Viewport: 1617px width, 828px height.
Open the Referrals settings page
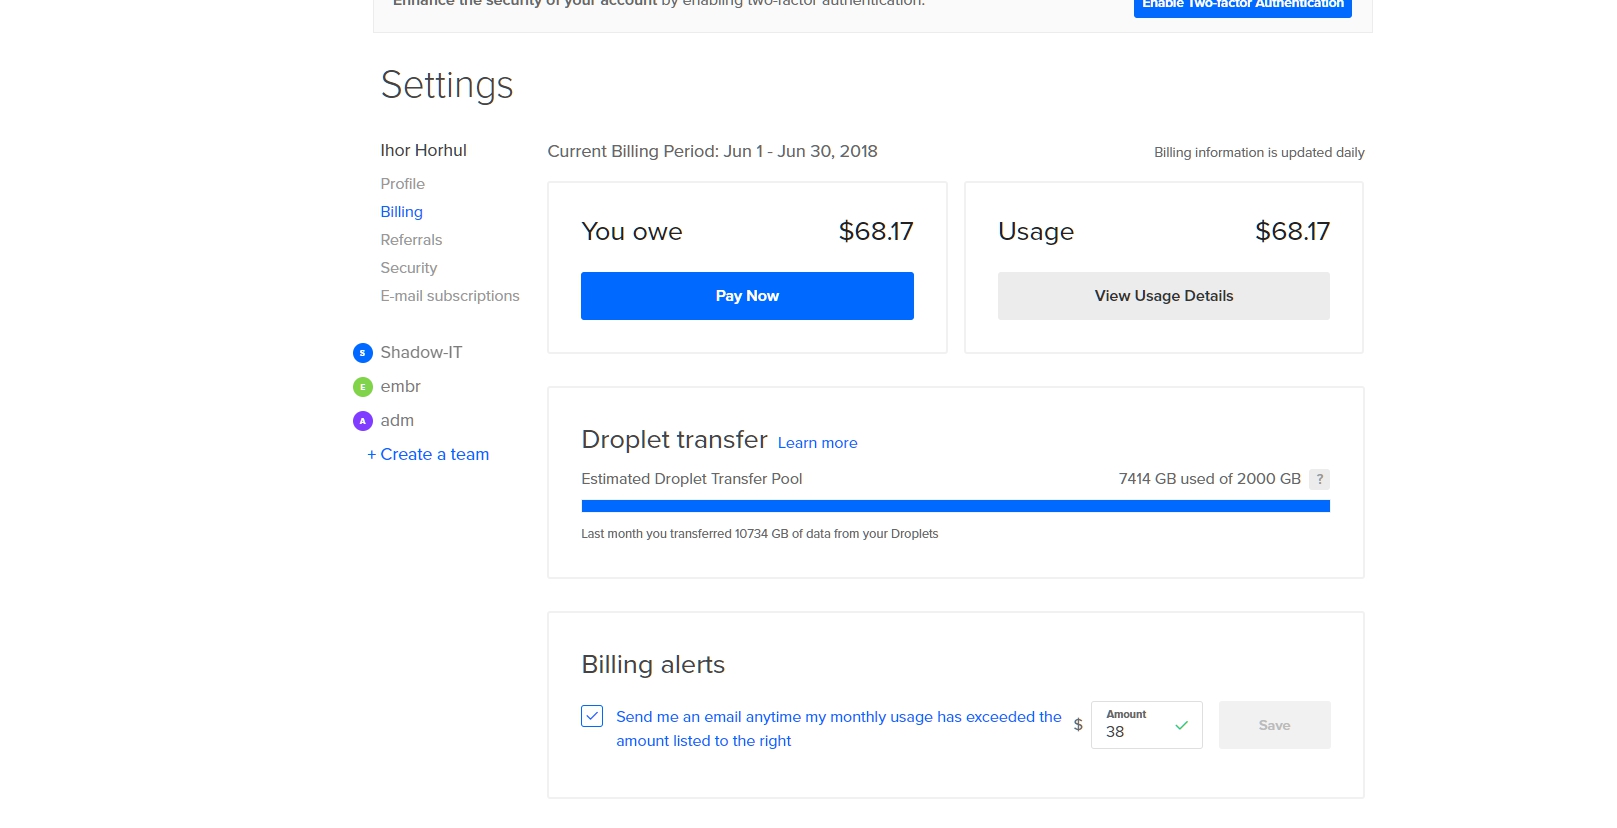tap(411, 240)
